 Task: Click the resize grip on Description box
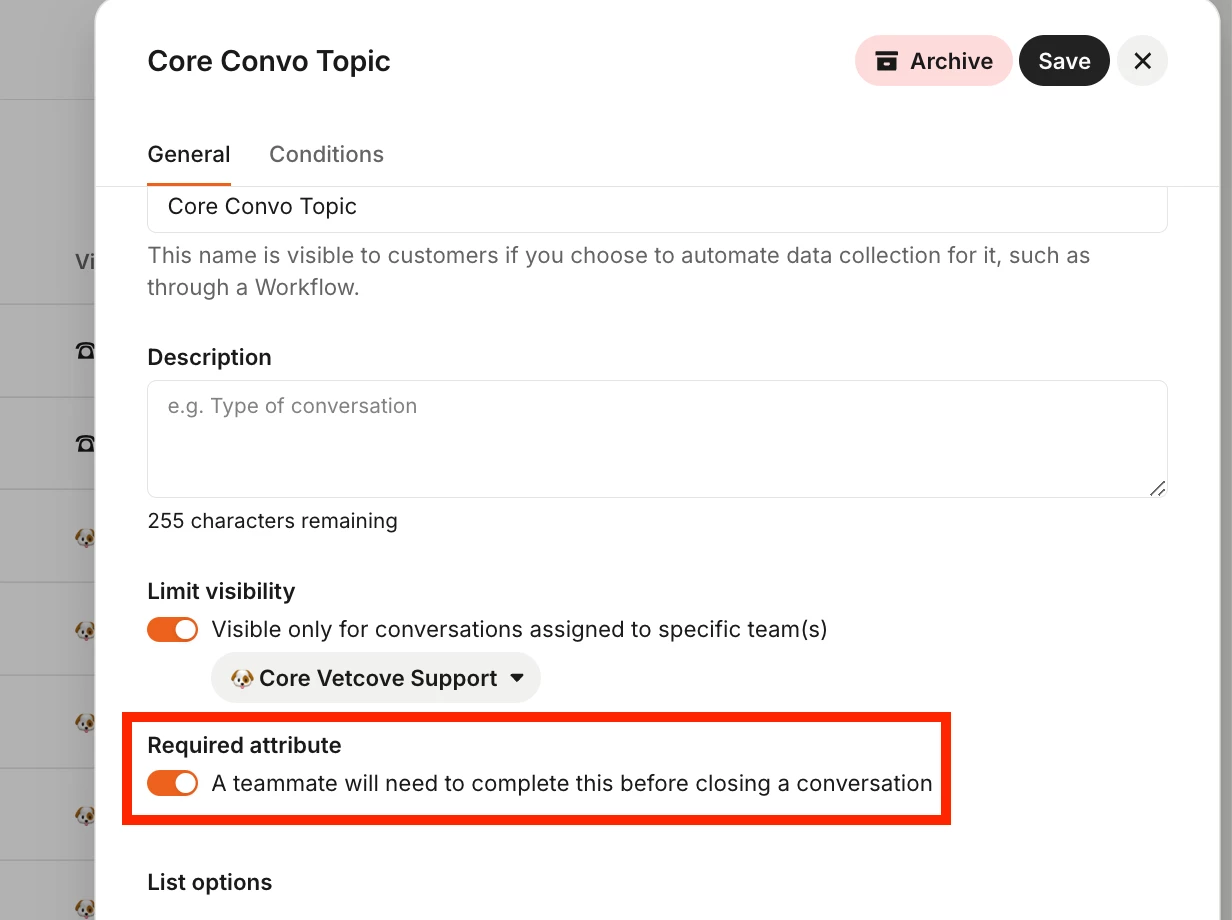(x=1157, y=488)
